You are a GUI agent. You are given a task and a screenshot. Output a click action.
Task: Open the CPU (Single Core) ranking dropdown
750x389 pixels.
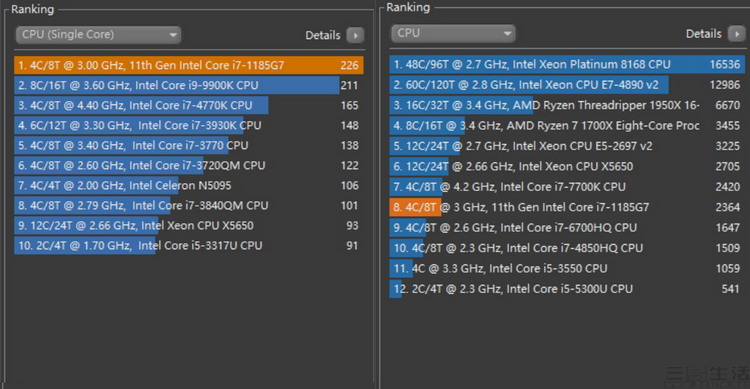[98, 35]
